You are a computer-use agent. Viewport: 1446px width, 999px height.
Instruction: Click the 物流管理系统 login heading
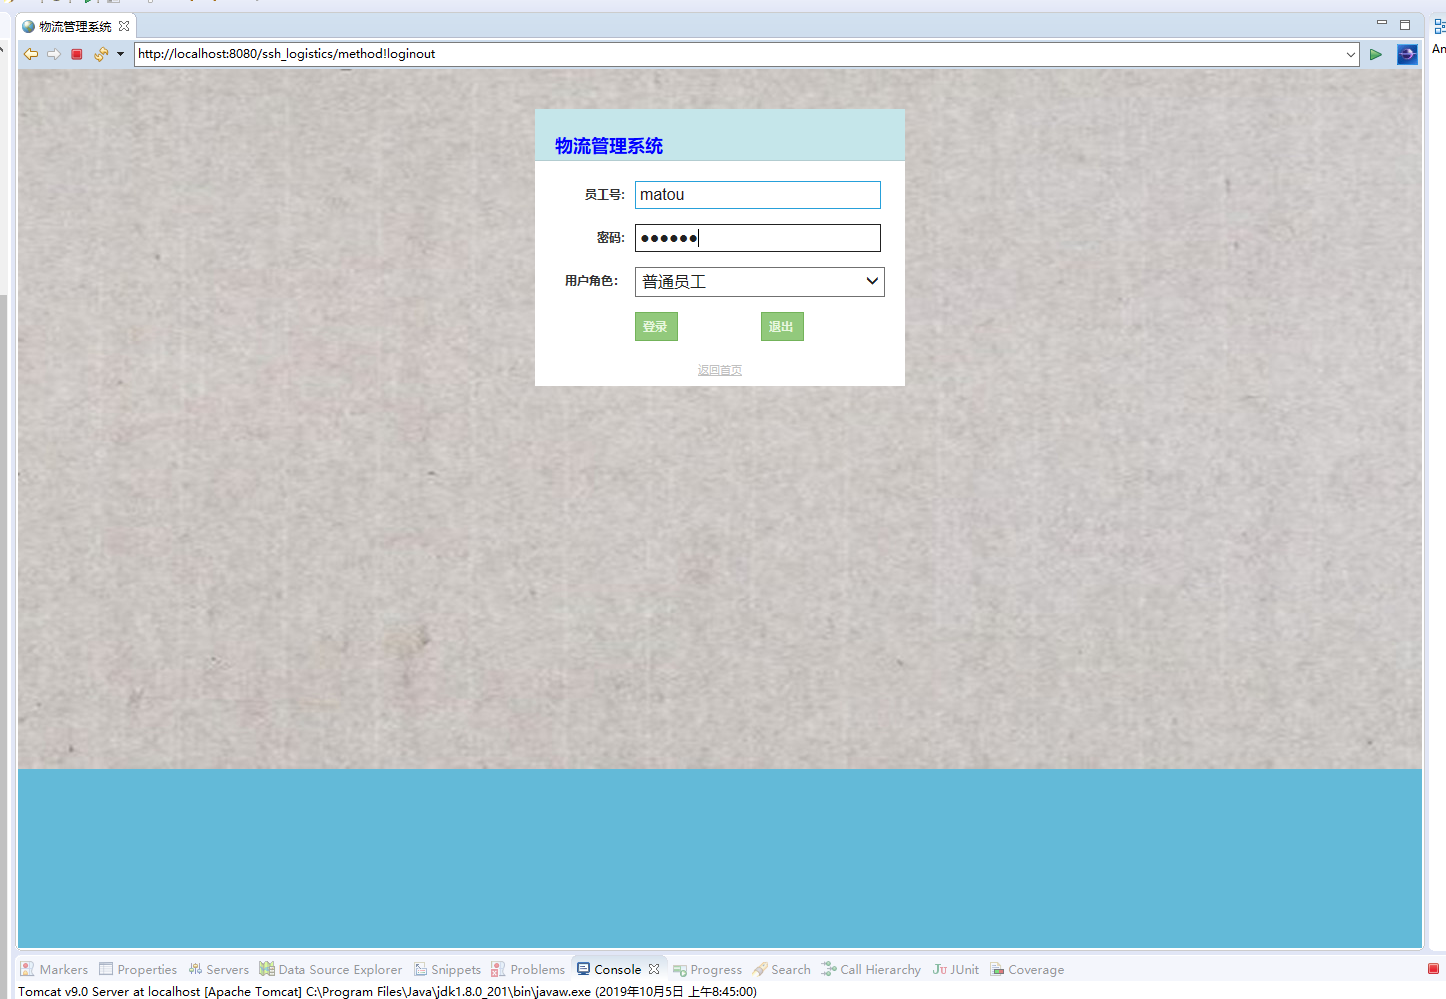(x=609, y=146)
